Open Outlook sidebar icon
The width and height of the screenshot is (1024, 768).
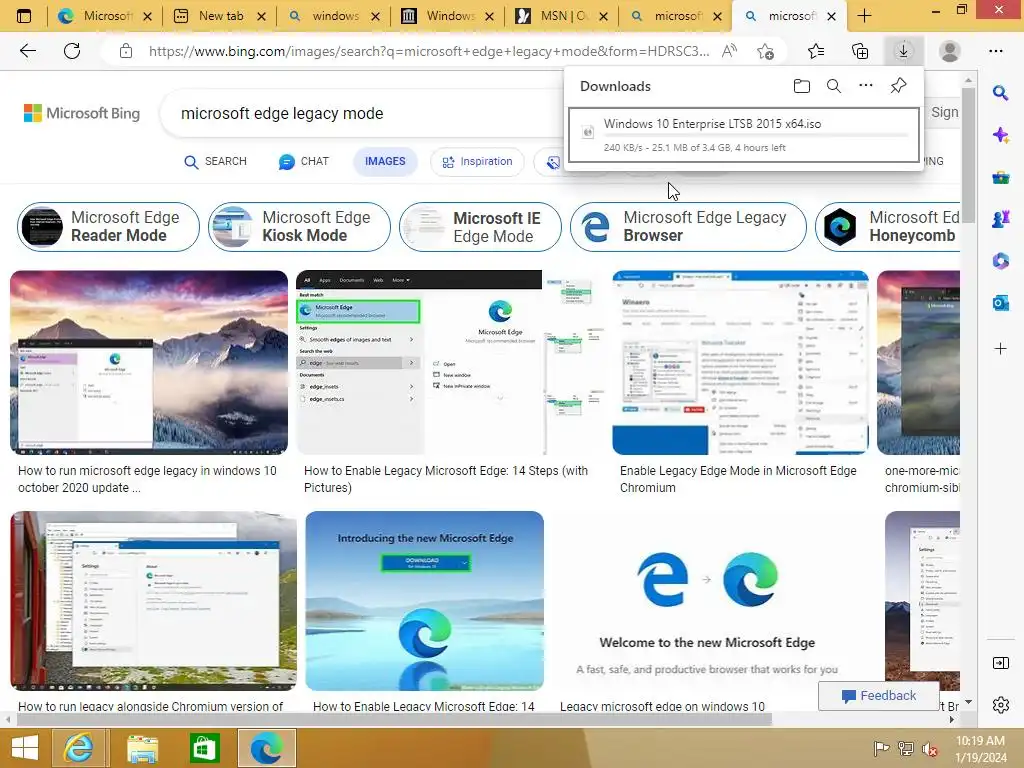coord(1000,303)
